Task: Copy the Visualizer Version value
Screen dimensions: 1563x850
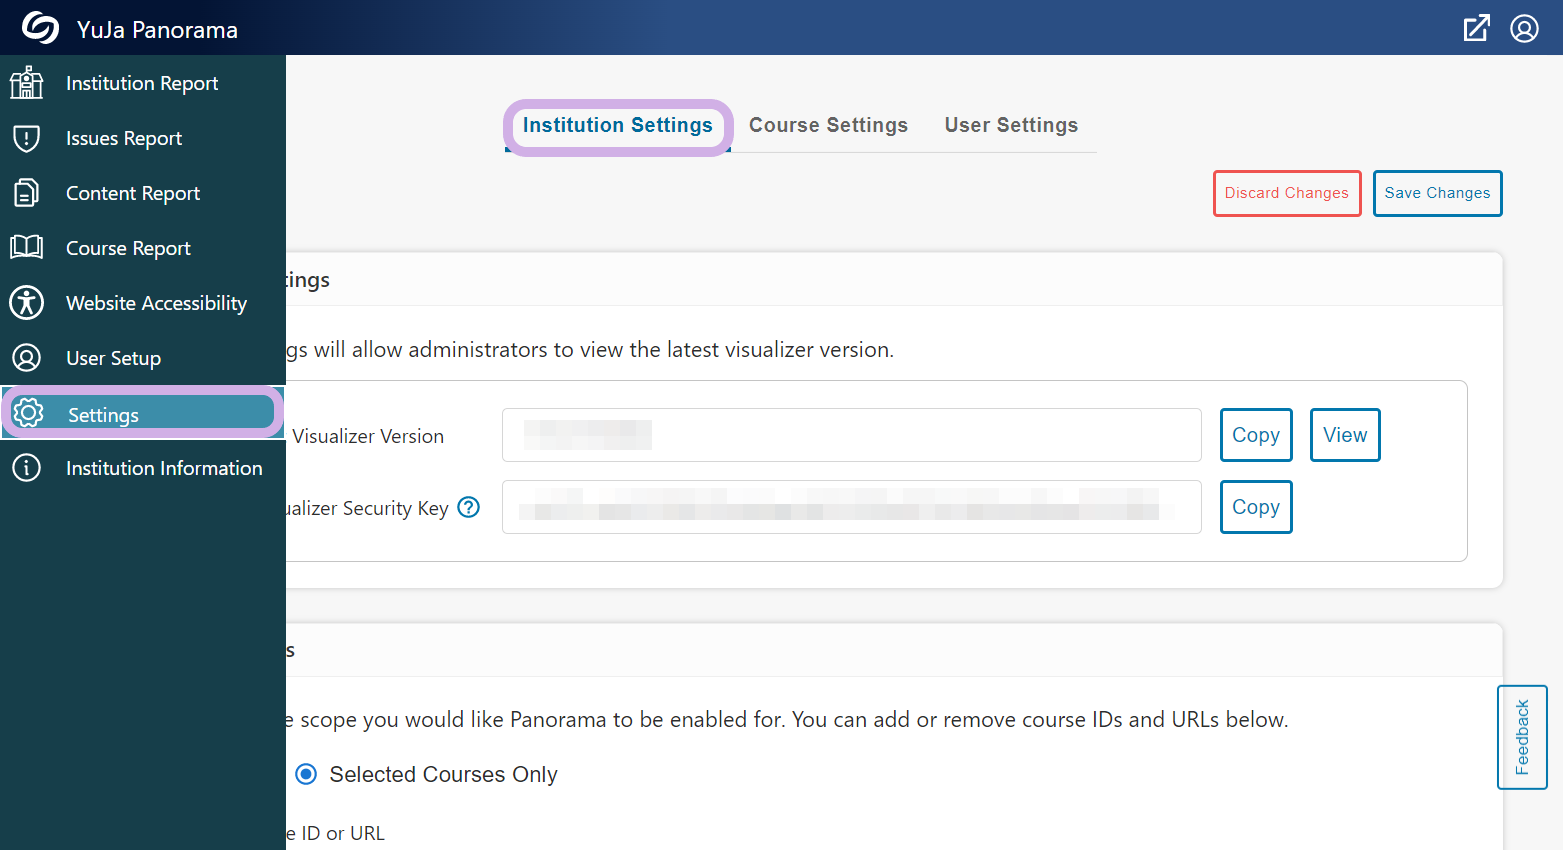Action: 1256,435
